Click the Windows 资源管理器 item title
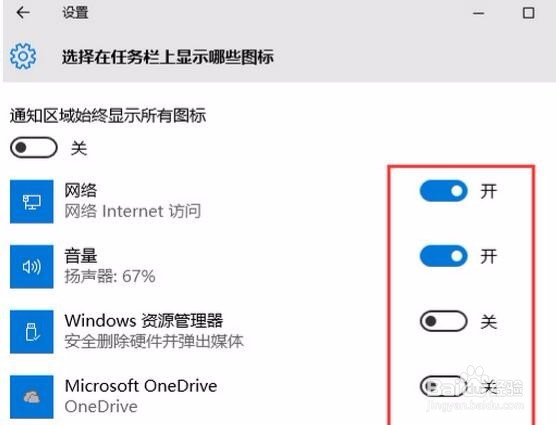556x425 pixels. (144, 320)
